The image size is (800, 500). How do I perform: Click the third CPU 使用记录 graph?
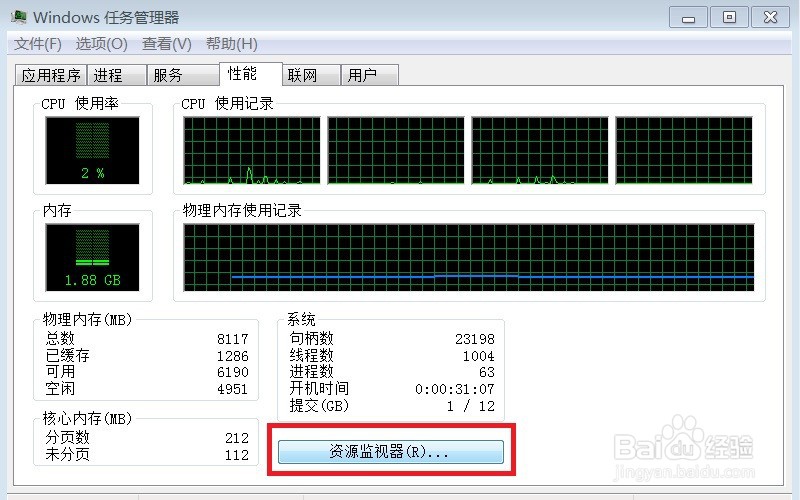click(x=540, y=151)
